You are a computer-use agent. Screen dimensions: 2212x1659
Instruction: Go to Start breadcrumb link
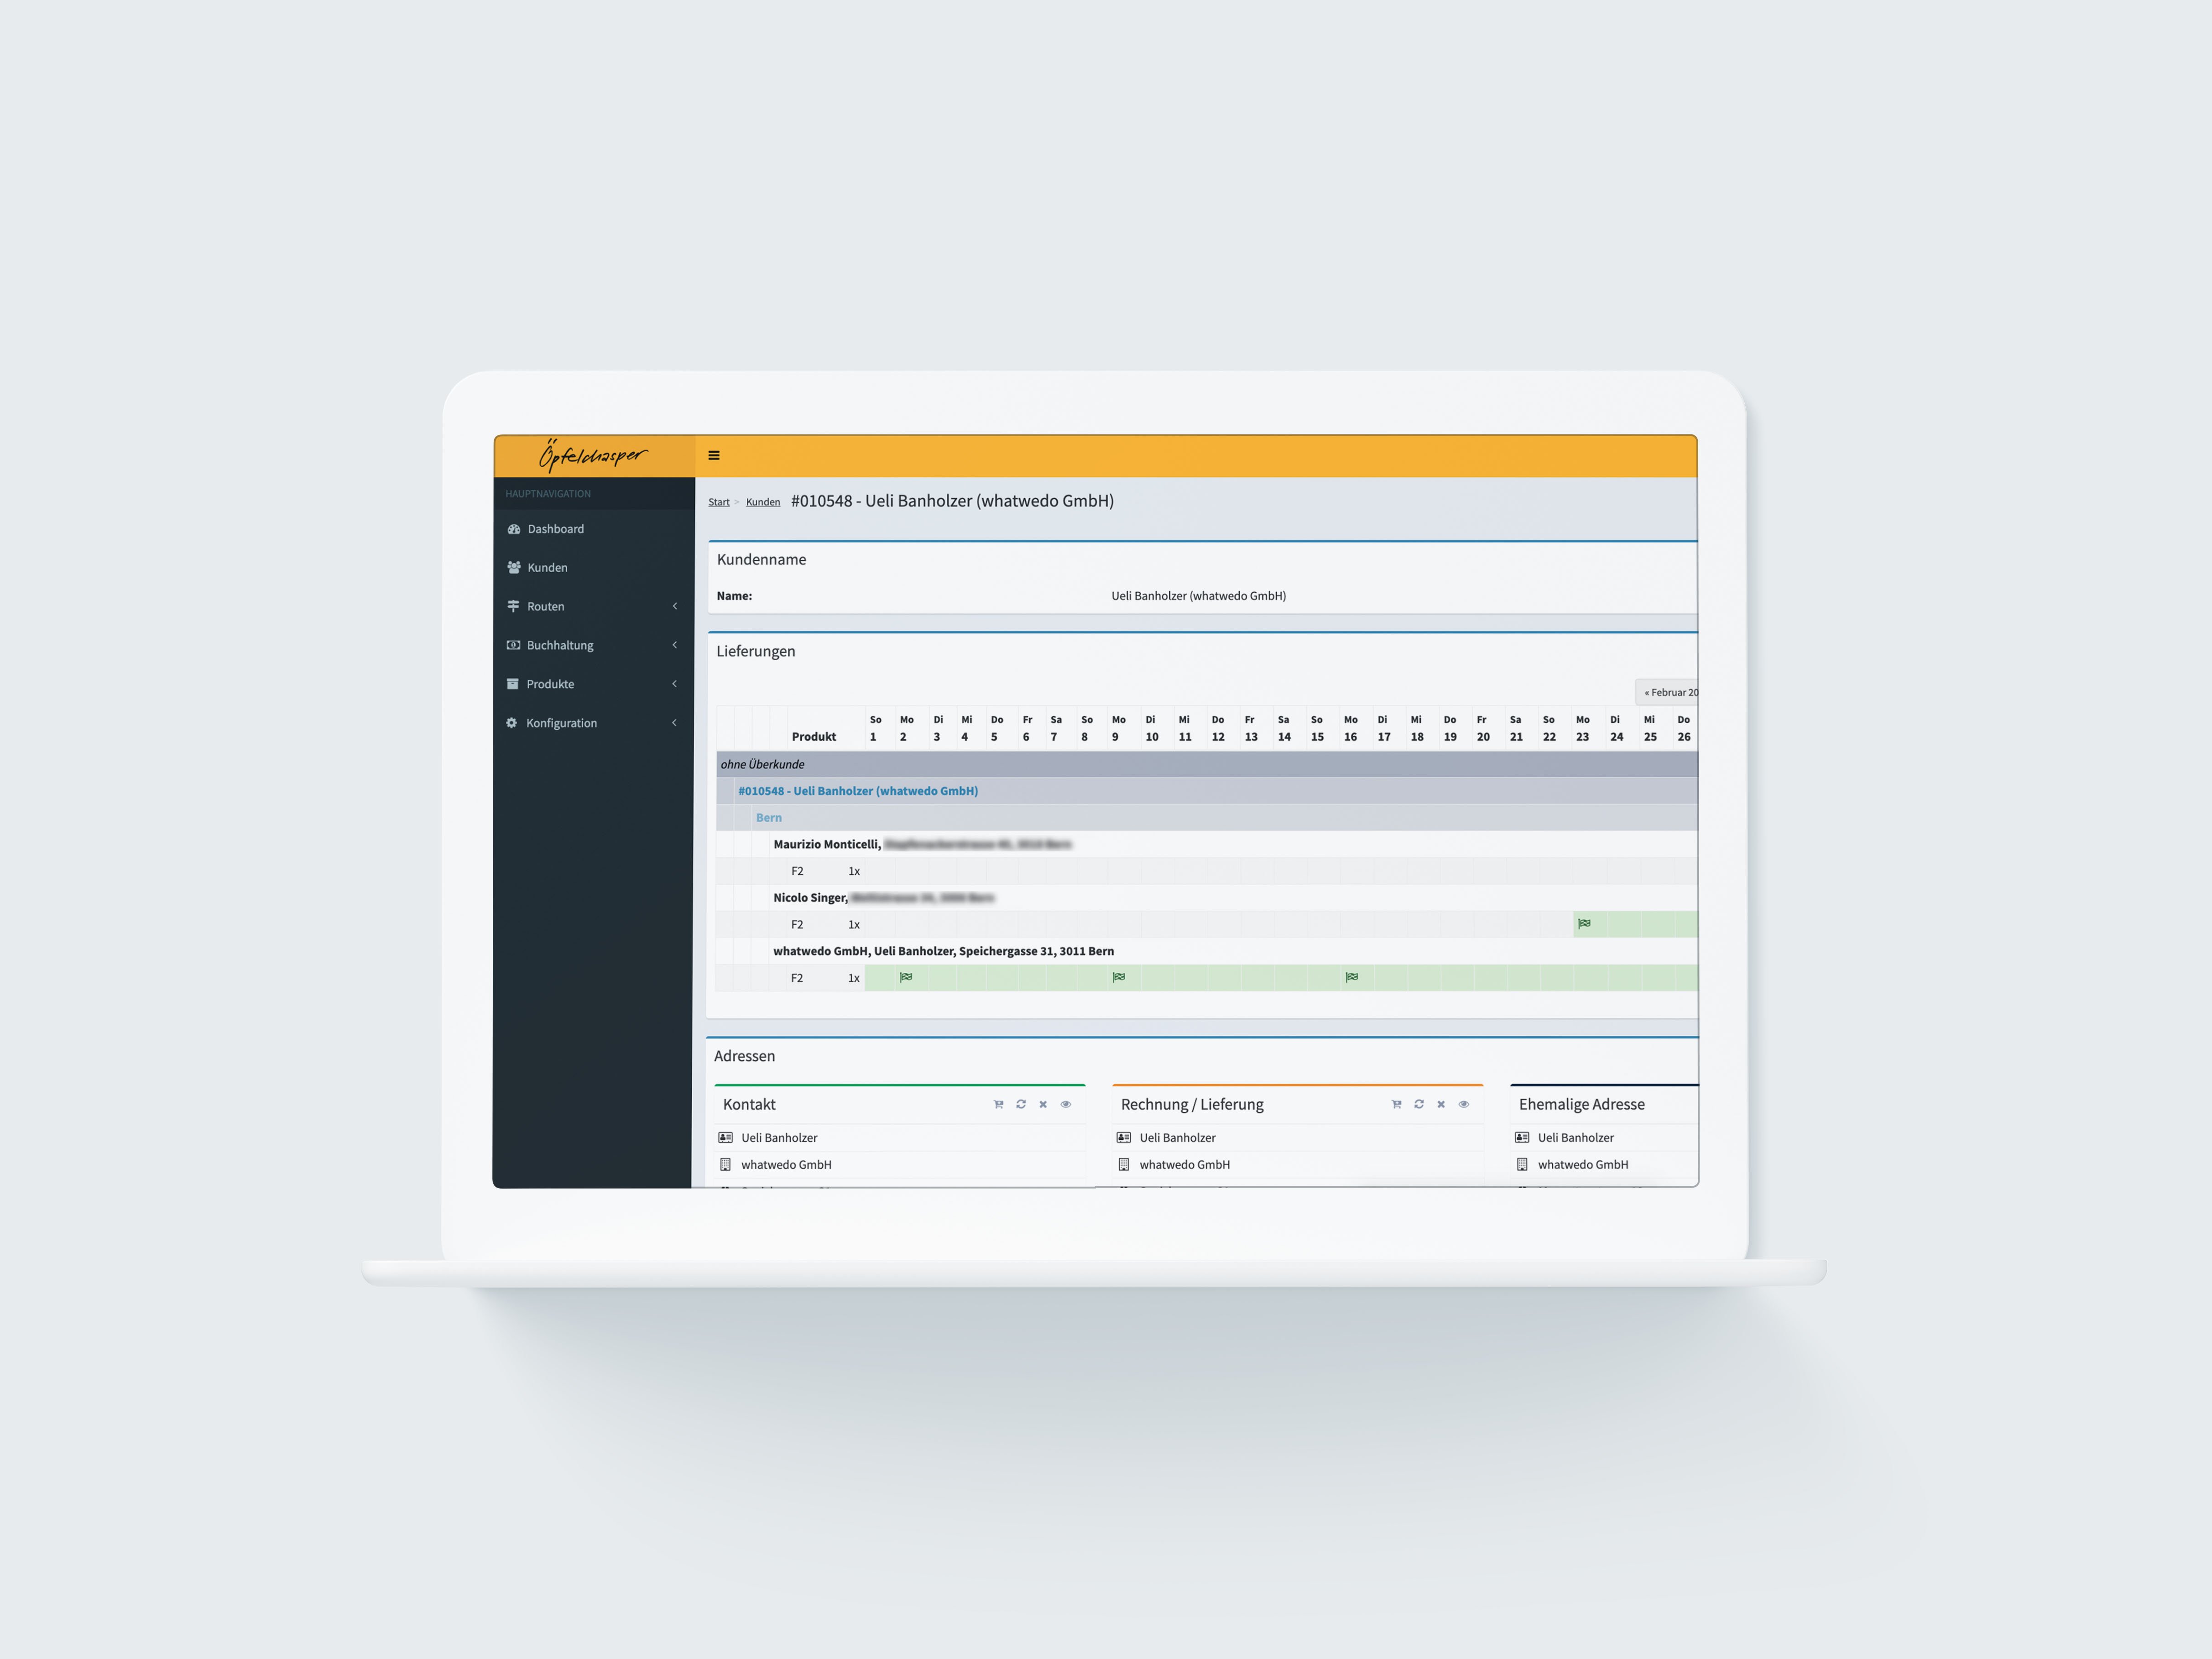pos(719,502)
